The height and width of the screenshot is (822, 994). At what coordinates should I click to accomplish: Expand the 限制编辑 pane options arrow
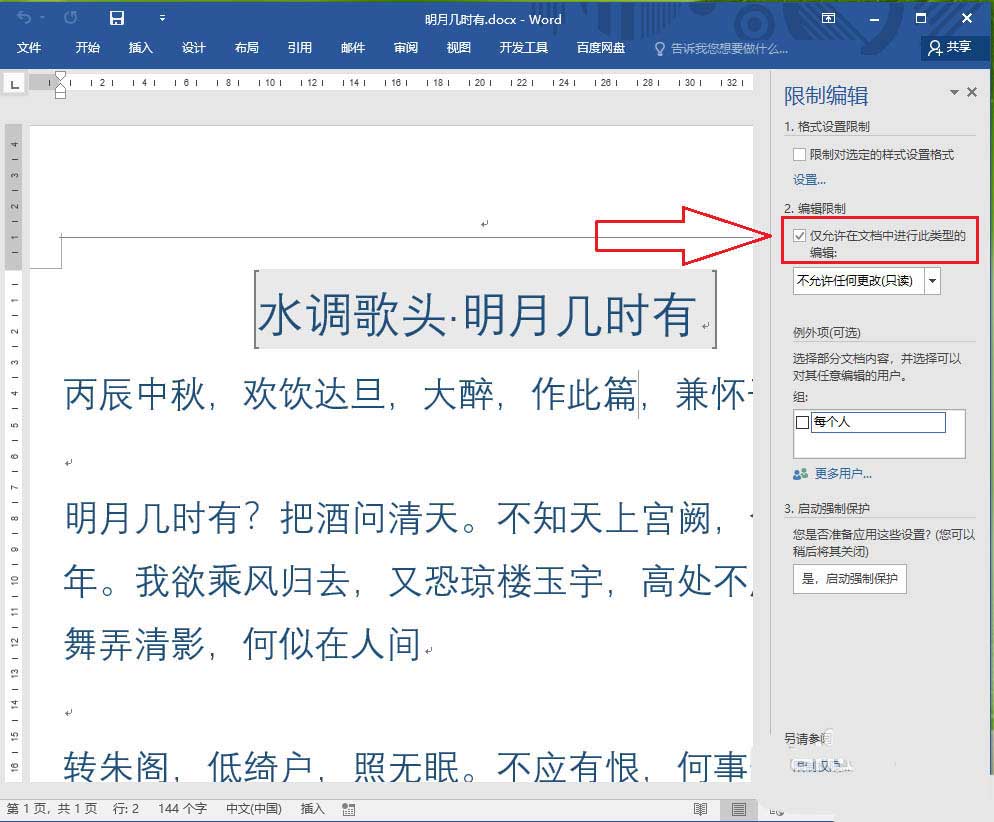pyautogui.click(x=953, y=92)
